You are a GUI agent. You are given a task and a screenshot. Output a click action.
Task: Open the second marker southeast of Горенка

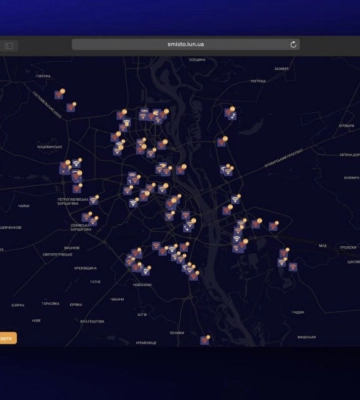(x=71, y=107)
